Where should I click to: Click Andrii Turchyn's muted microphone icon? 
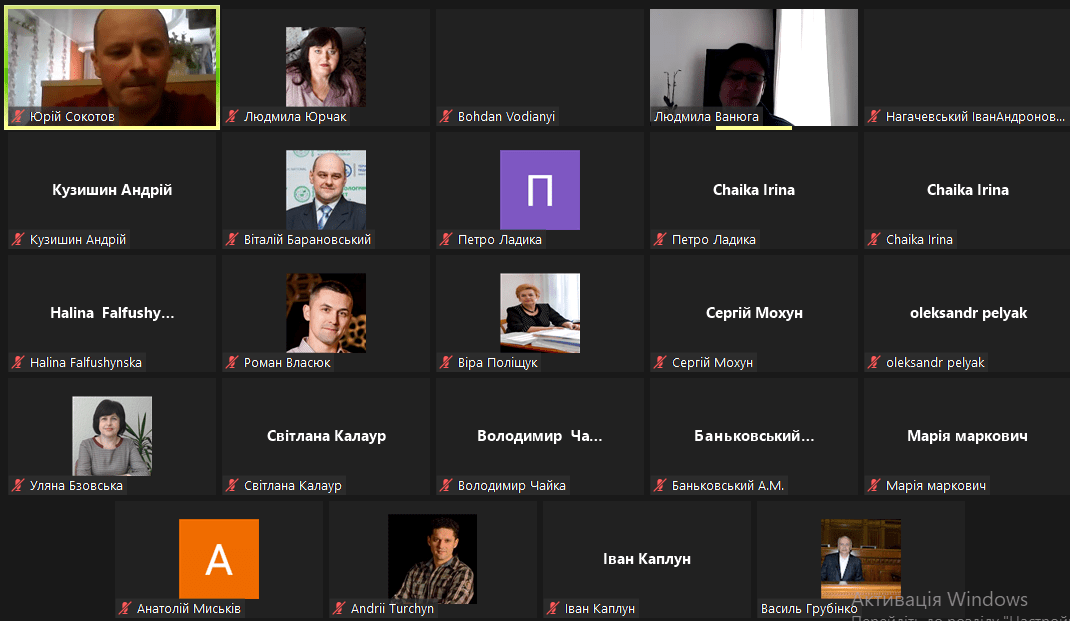click(339, 609)
